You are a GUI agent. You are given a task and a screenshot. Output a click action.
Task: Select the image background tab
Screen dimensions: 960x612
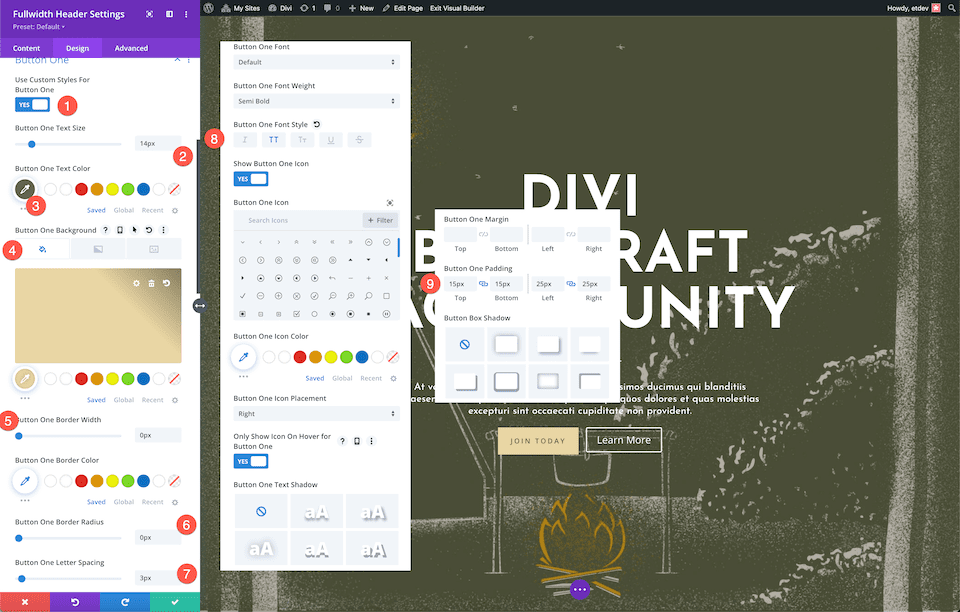coord(154,249)
